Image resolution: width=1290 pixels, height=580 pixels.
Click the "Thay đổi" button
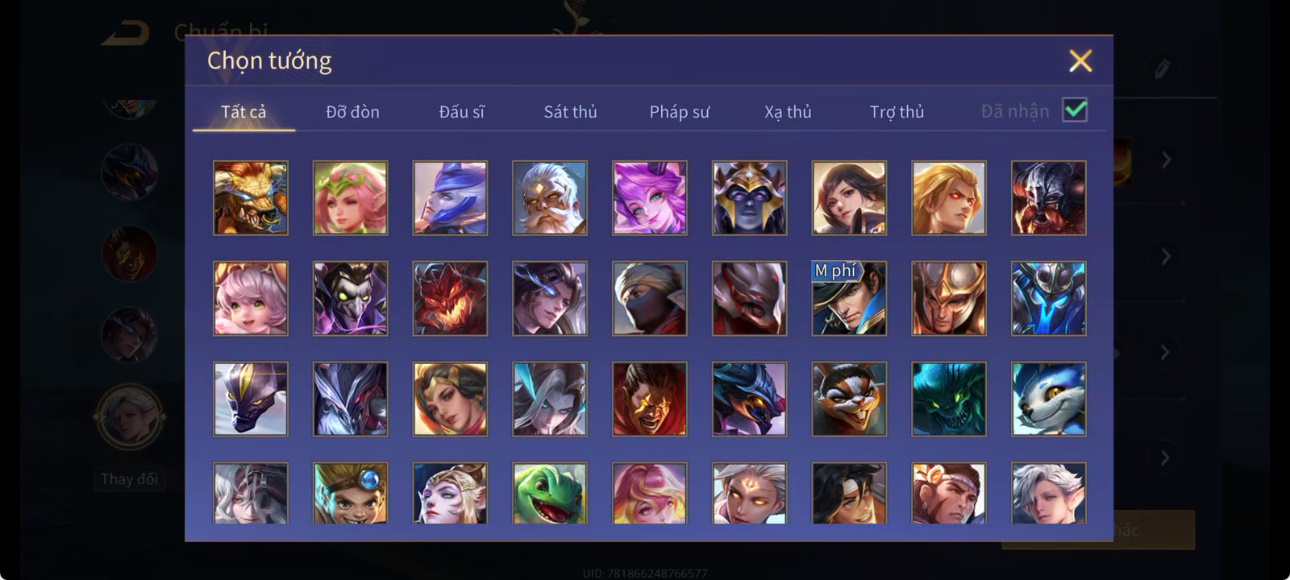pyautogui.click(x=129, y=479)
